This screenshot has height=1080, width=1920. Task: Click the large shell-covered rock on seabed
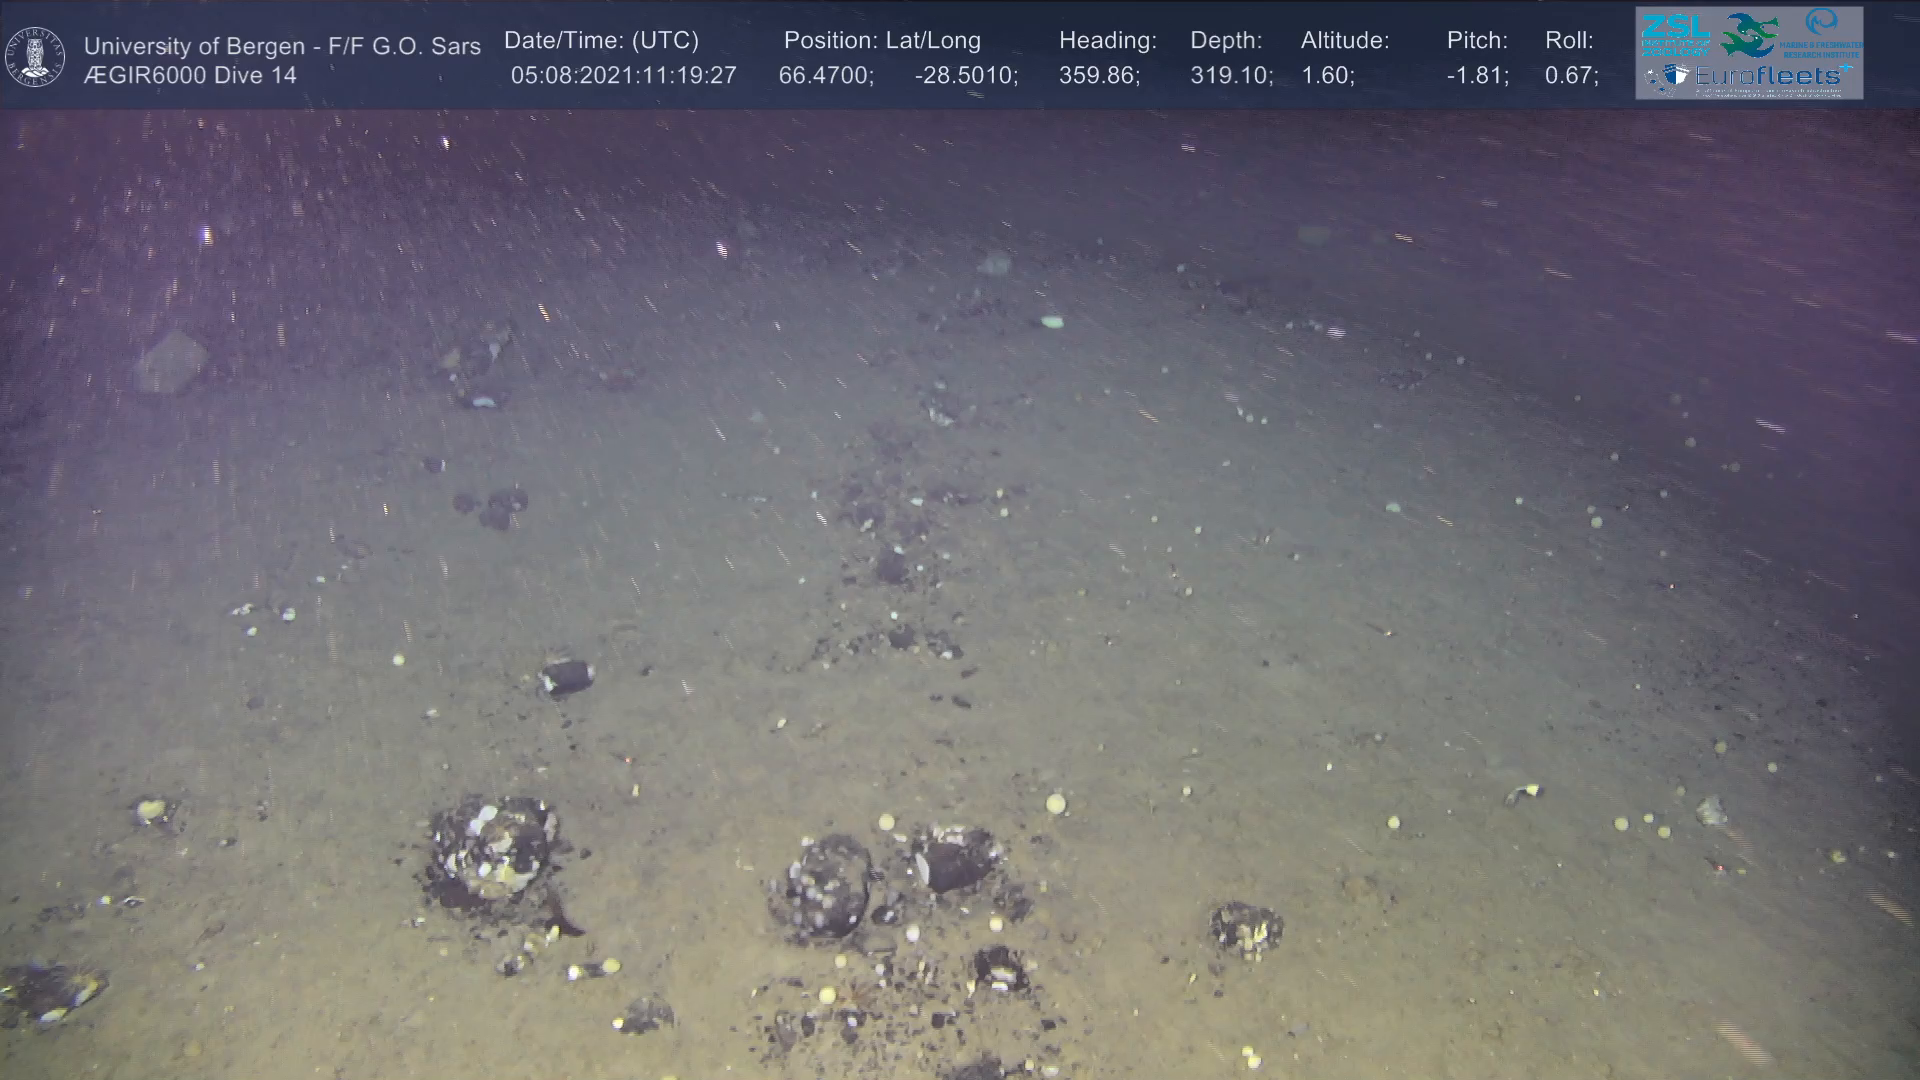[x=494, y=850]
